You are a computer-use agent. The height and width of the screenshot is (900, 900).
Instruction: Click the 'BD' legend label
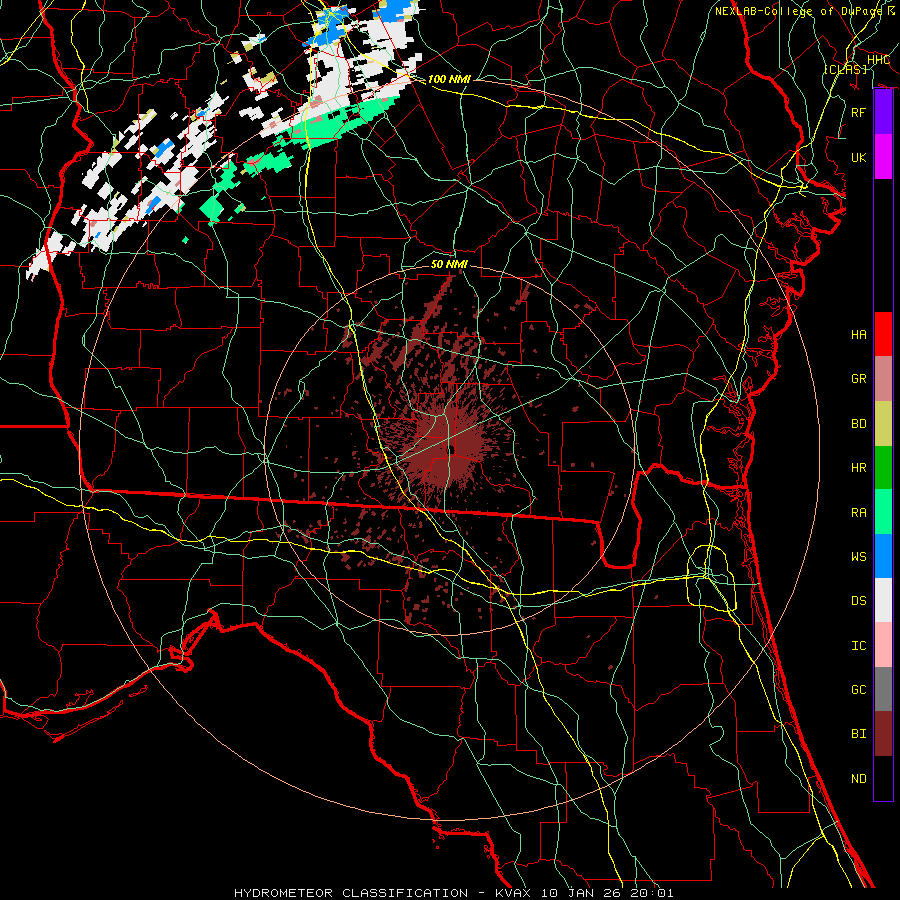click(x=859, y=424)
